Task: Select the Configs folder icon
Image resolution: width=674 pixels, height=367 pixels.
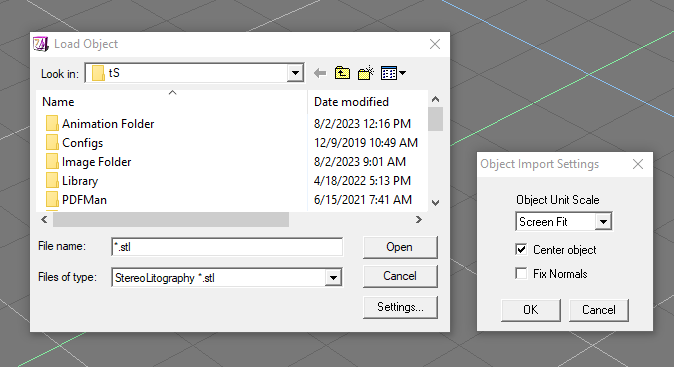Action: (52, 143)
